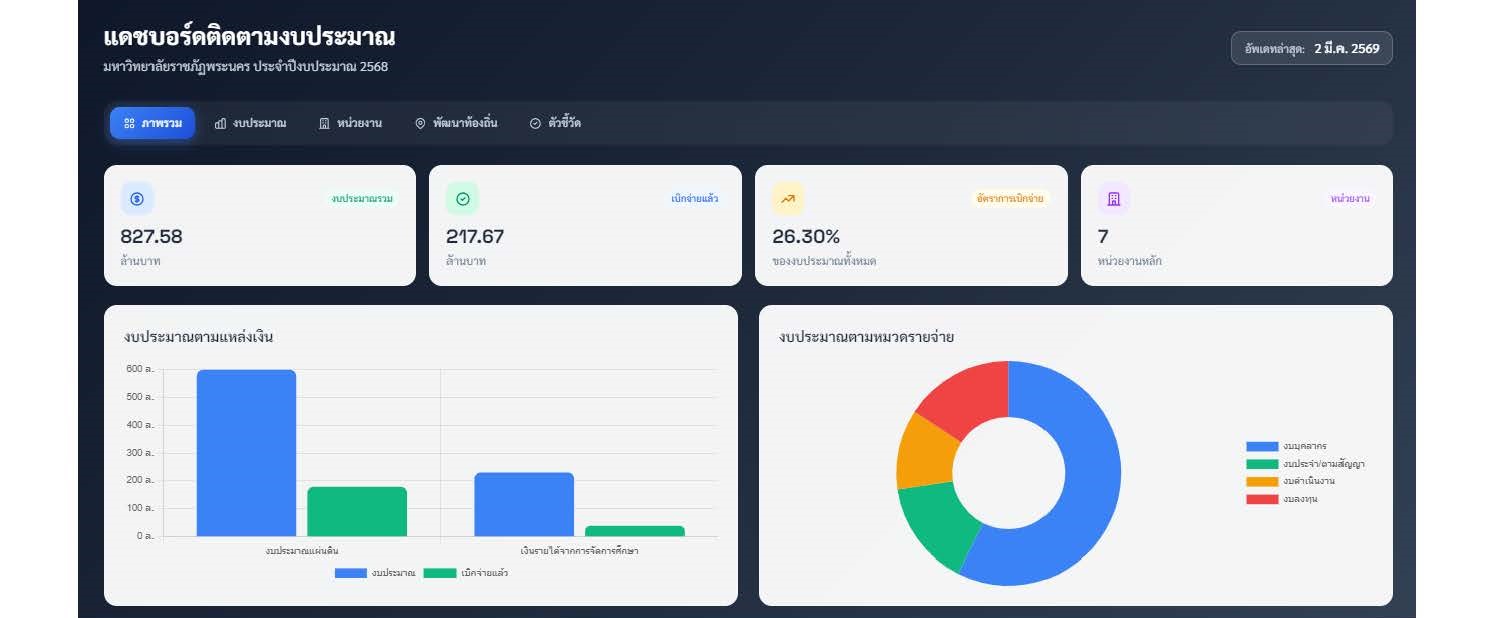The height and width of the screenshot is (618, 1494).
Task: Click the map pin icon beside พัฒนาท้องถิ่น
Action: [x=420, y=123]
